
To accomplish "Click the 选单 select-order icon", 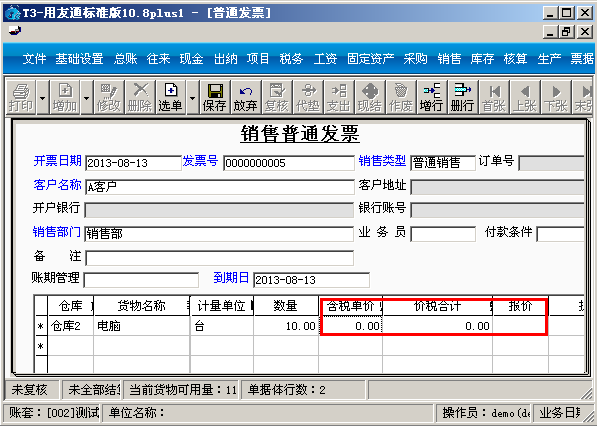I will pyautogui.click(x=171, y=97).
